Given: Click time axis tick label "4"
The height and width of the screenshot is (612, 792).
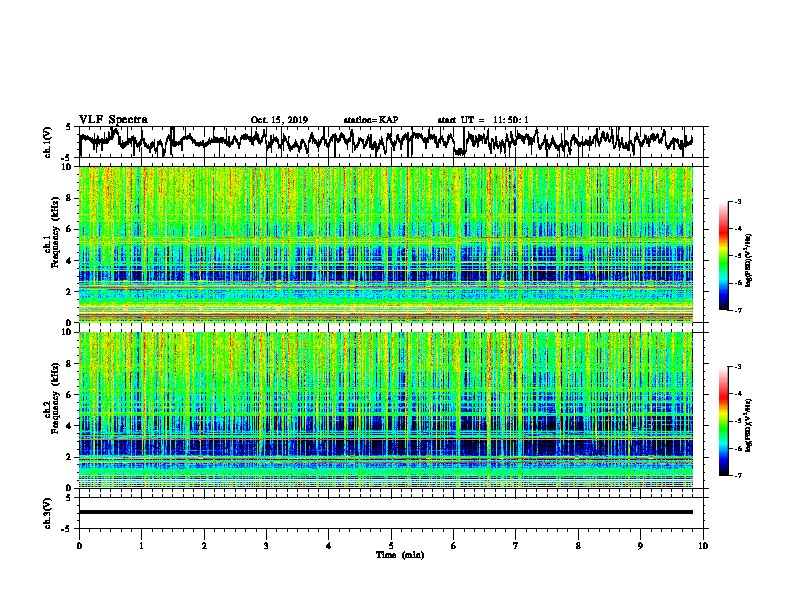Looking at the screenshot, I should pos(329,546).
